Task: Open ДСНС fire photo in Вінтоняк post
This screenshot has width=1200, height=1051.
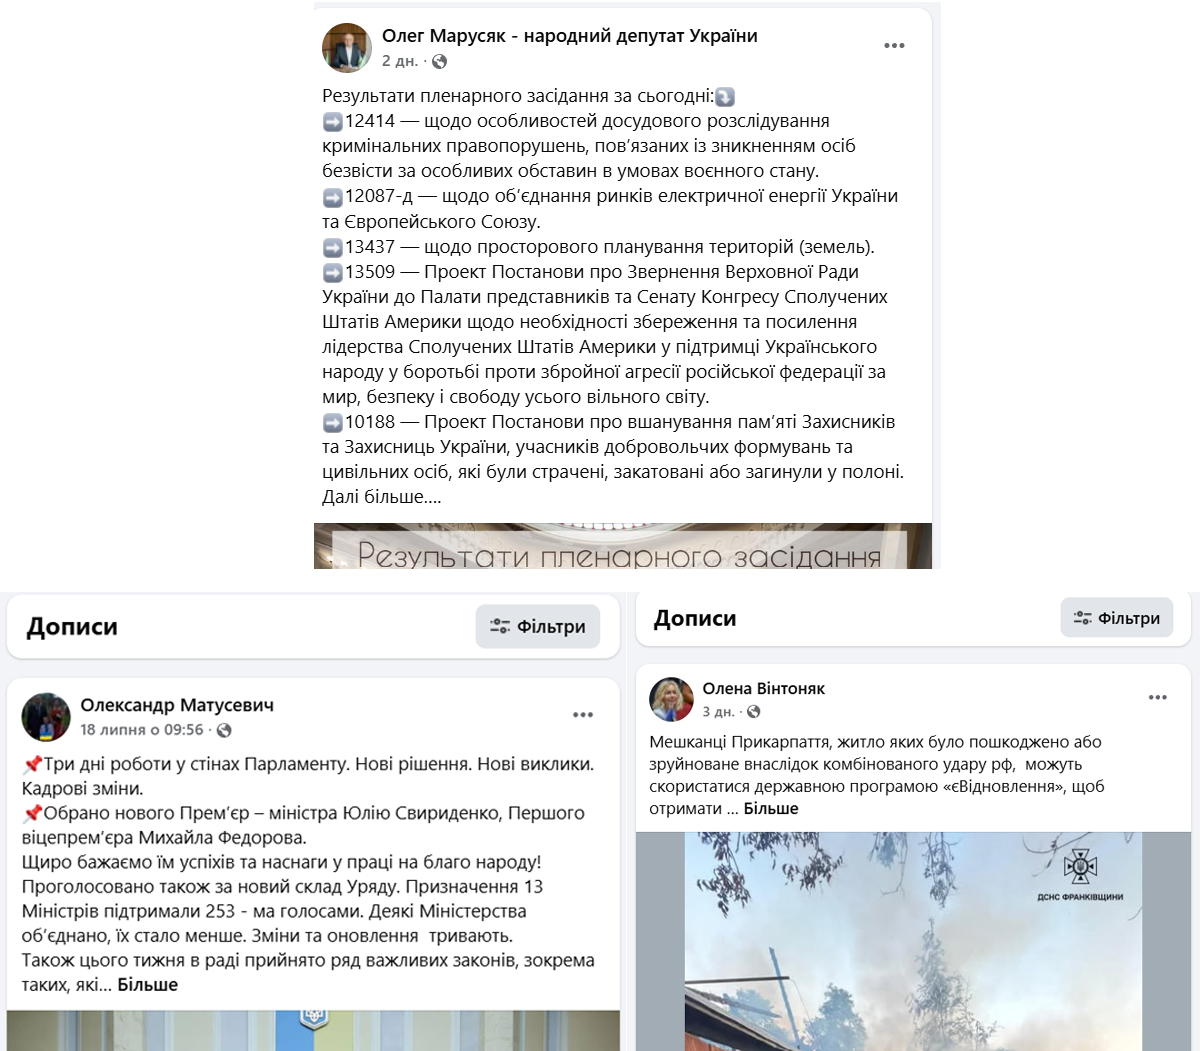Action: 914,941
